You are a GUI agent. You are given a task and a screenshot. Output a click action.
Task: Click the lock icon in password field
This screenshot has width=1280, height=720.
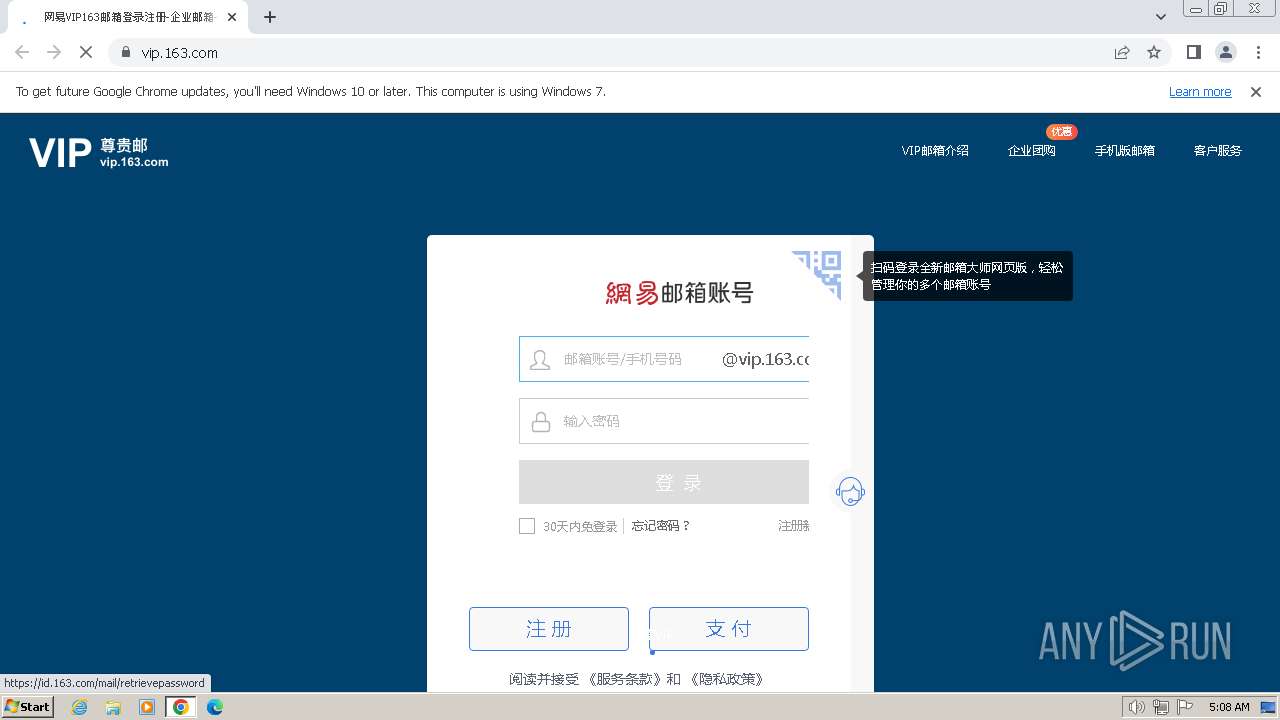tap(540, 422)
